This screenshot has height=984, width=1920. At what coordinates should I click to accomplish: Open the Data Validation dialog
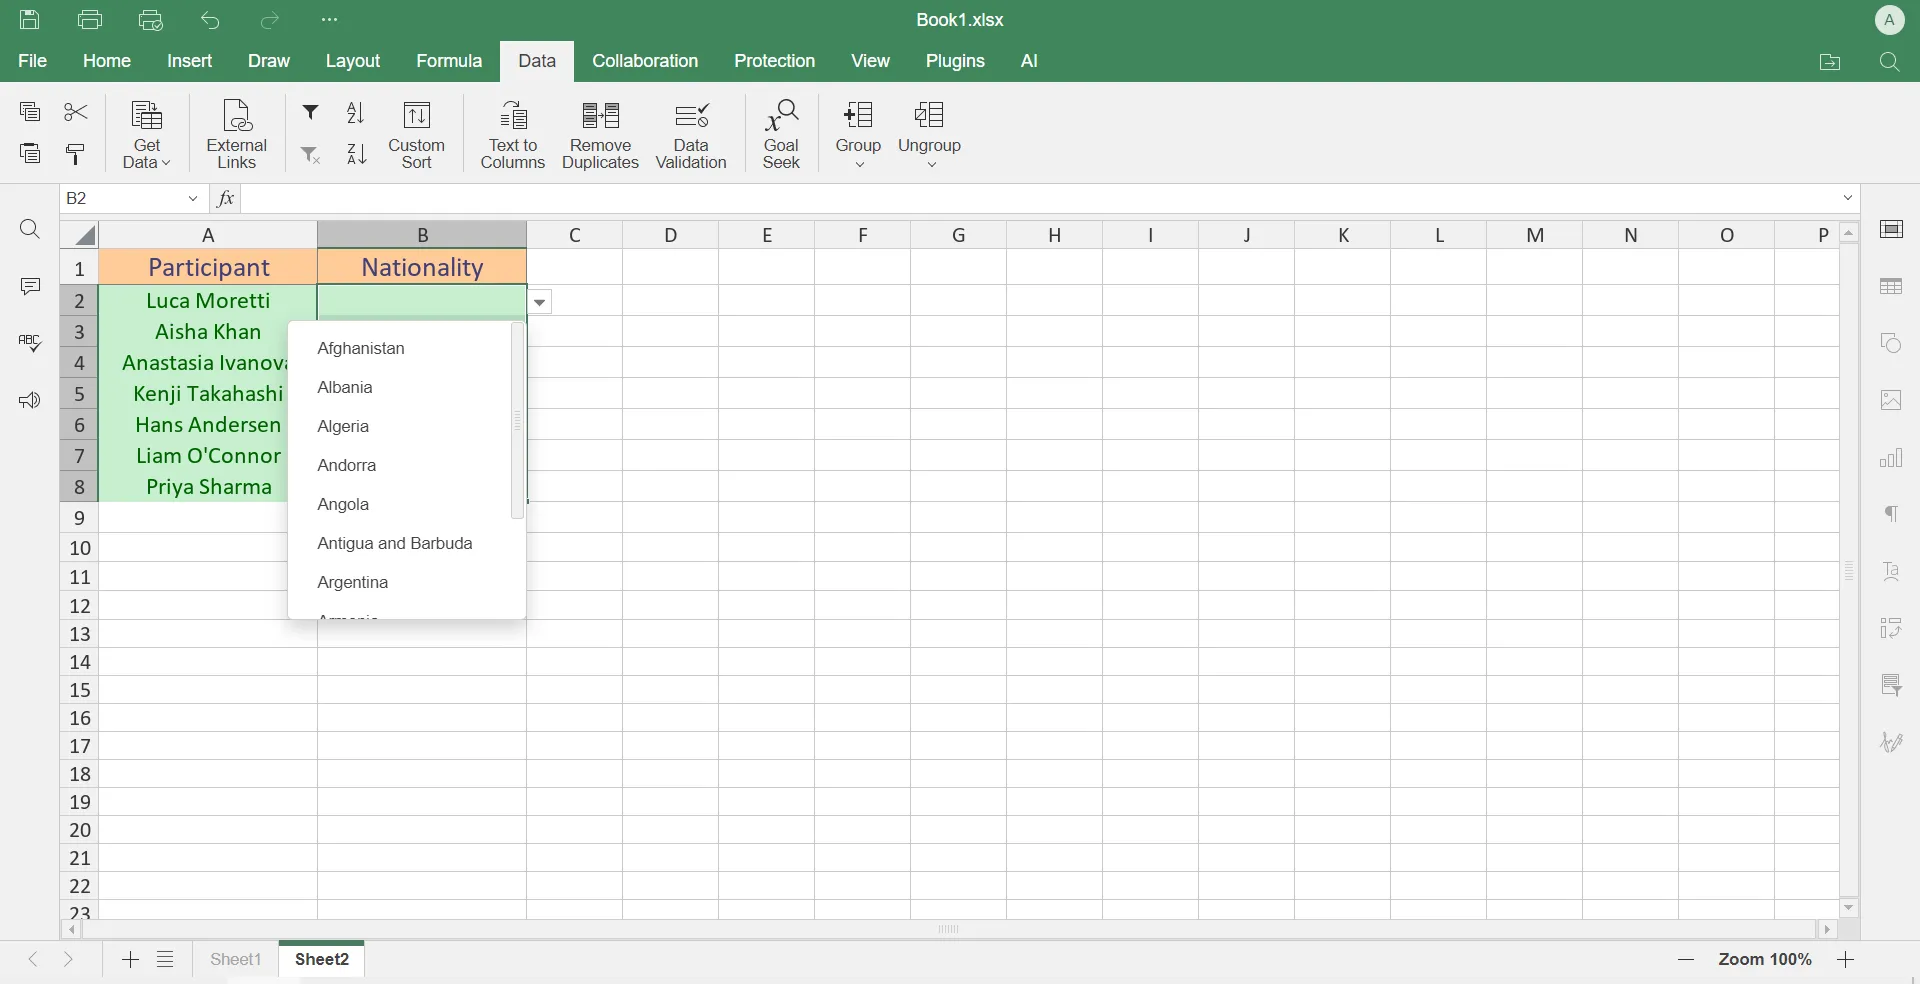[x=691, y=133]
